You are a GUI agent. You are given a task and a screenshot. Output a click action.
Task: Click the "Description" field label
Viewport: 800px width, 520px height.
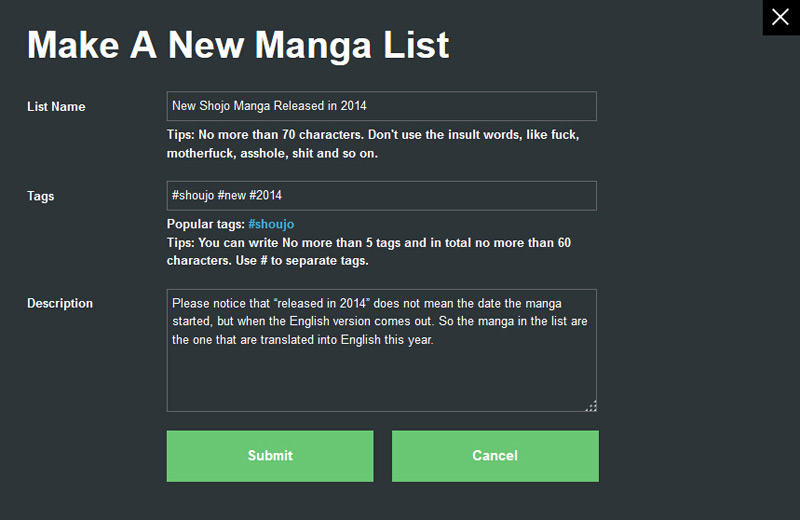click(x=60, y=304)
